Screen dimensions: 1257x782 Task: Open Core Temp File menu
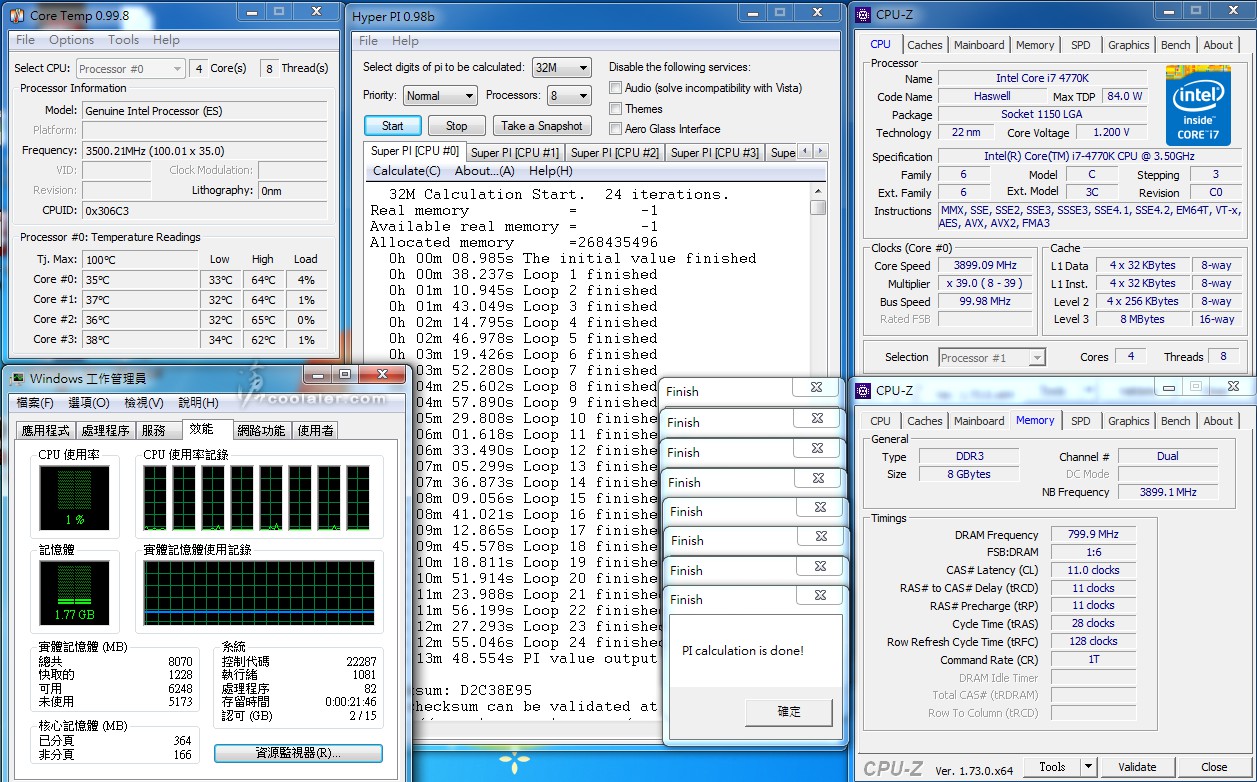[25, 40]
